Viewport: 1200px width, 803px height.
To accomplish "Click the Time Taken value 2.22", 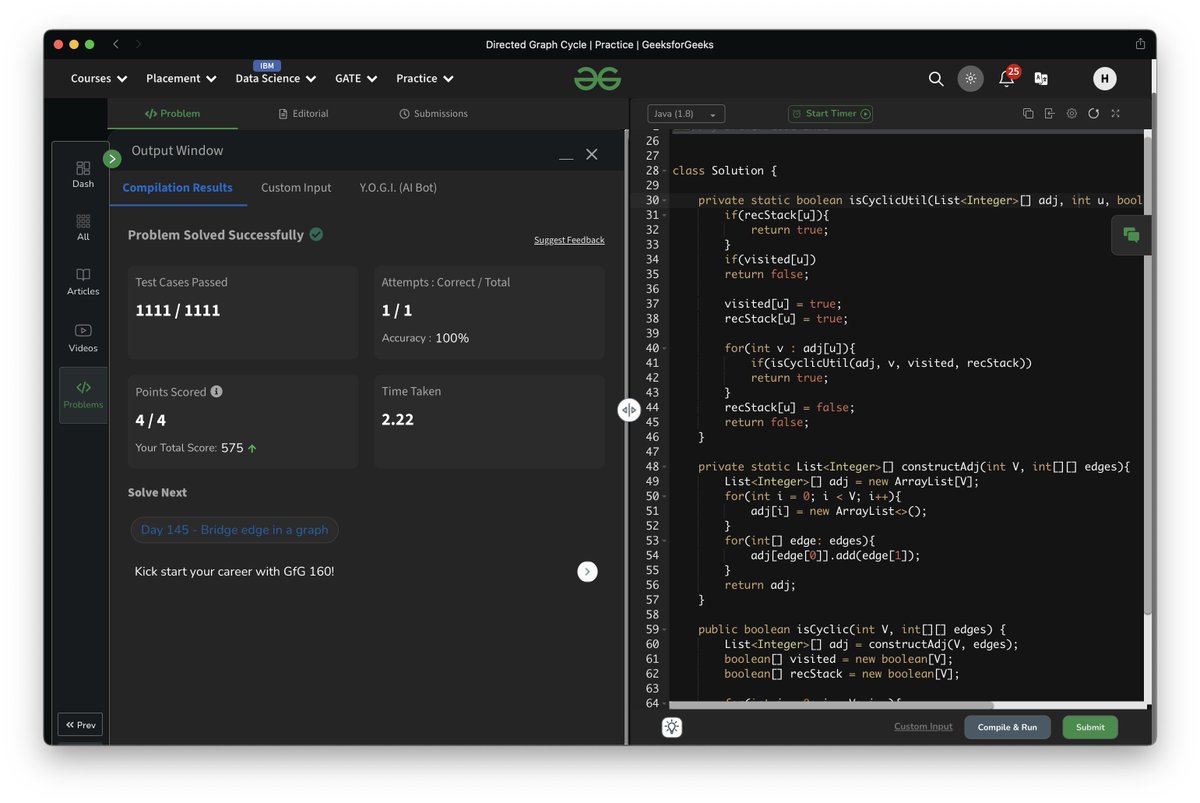I will 397,420.
